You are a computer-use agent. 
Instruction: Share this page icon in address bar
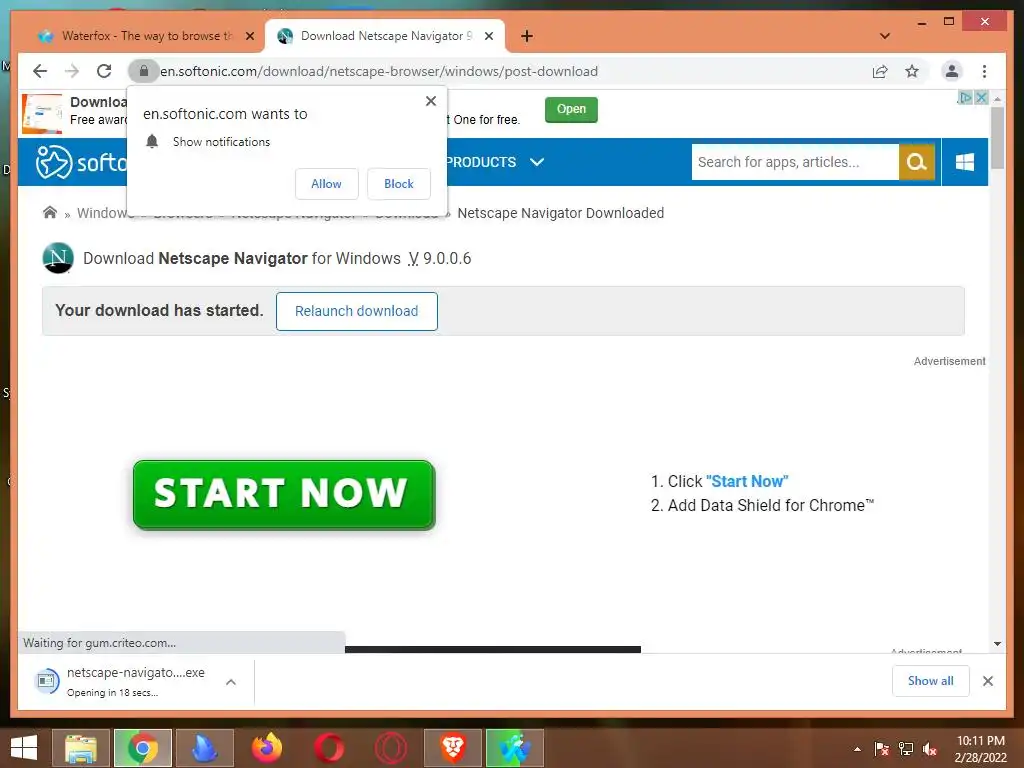point(880,71)
